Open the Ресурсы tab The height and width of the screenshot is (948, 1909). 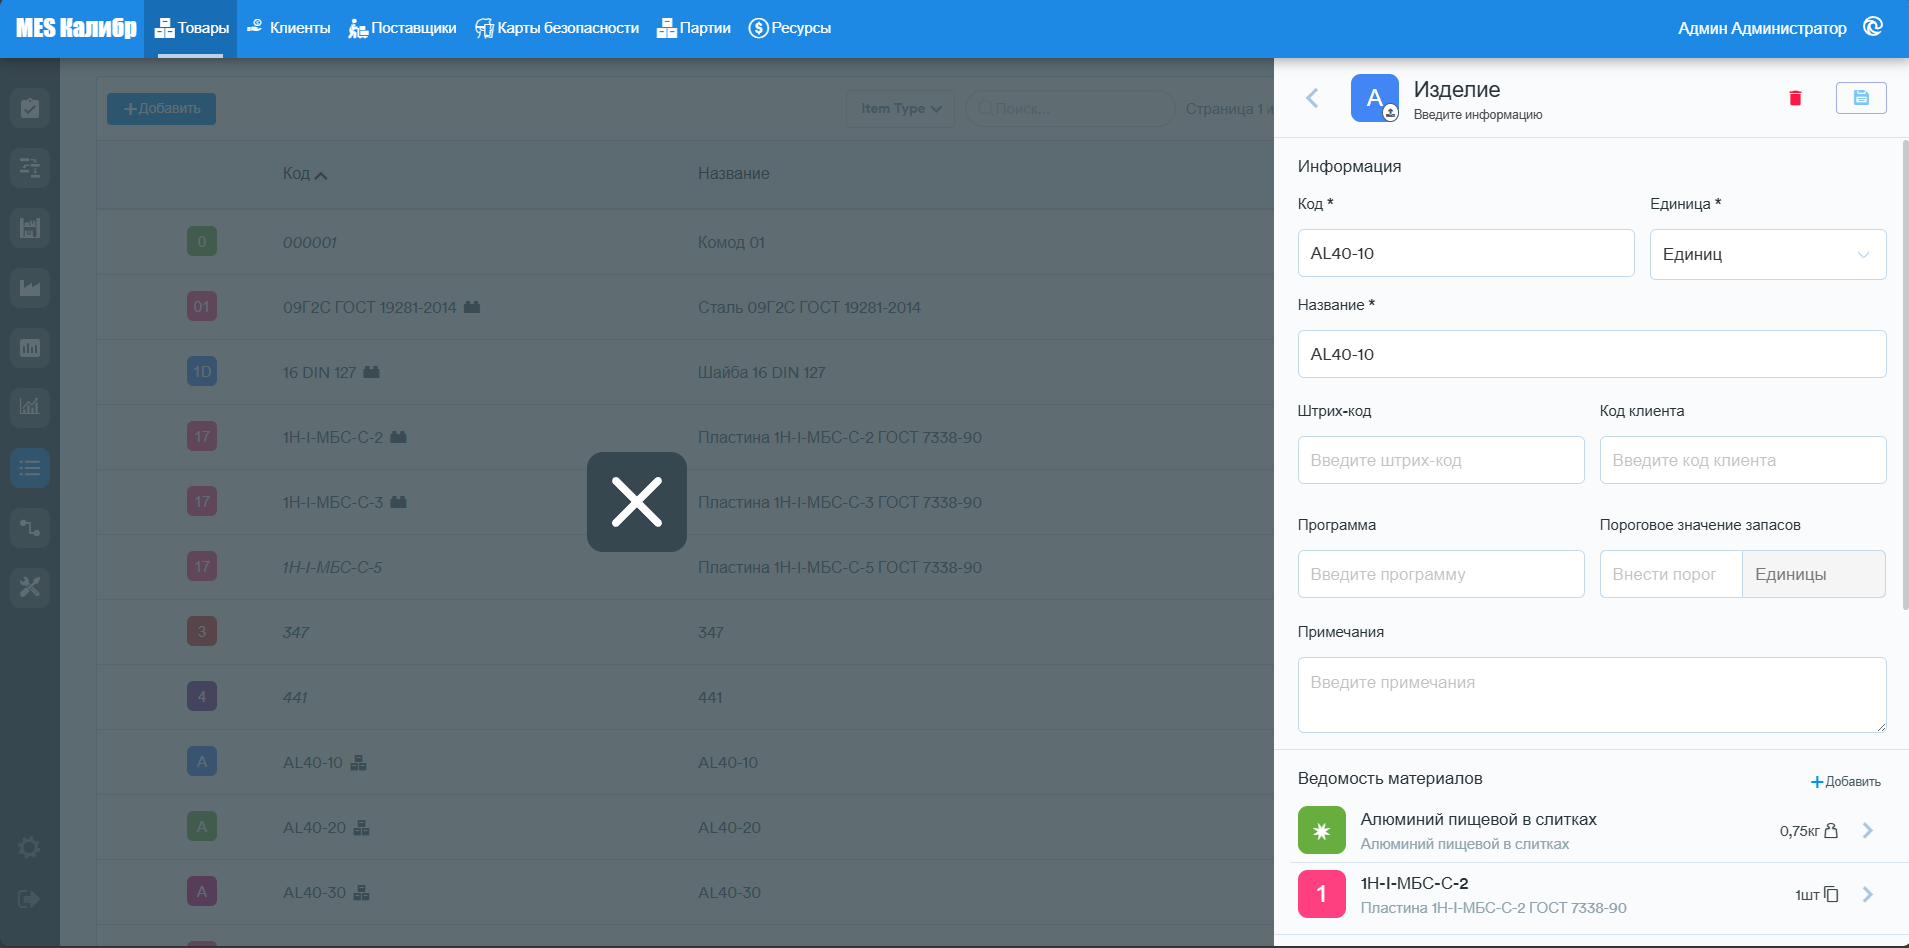(x=789, y=28)
